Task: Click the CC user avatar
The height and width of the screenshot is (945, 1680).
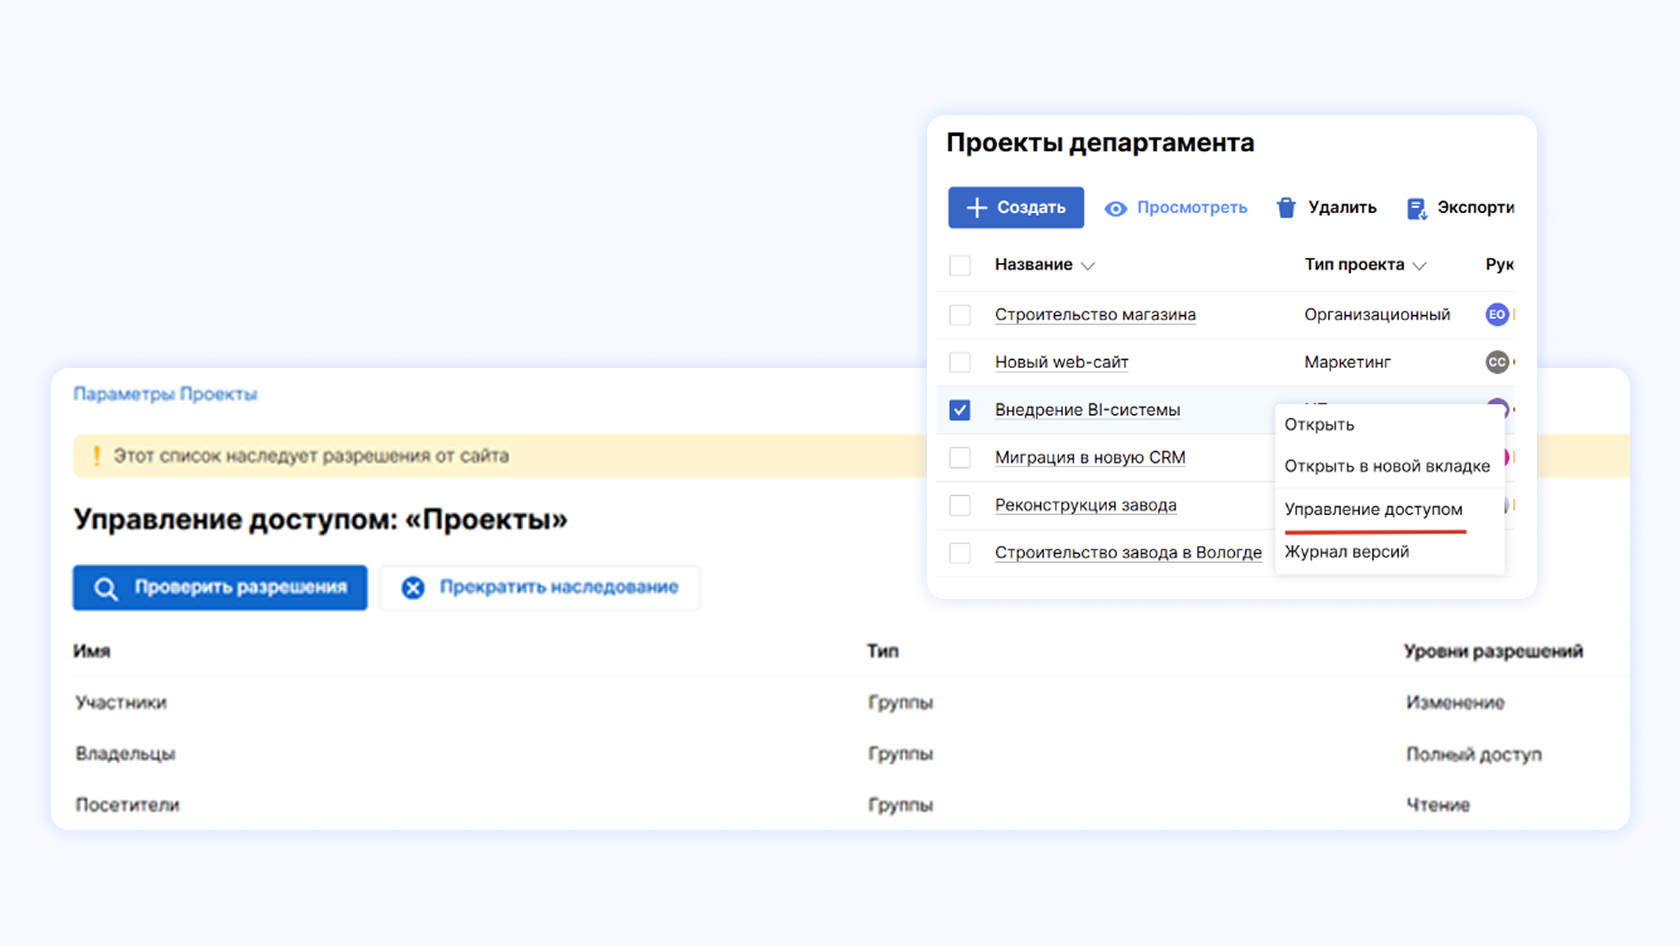Action: (x=1496, y=362)
